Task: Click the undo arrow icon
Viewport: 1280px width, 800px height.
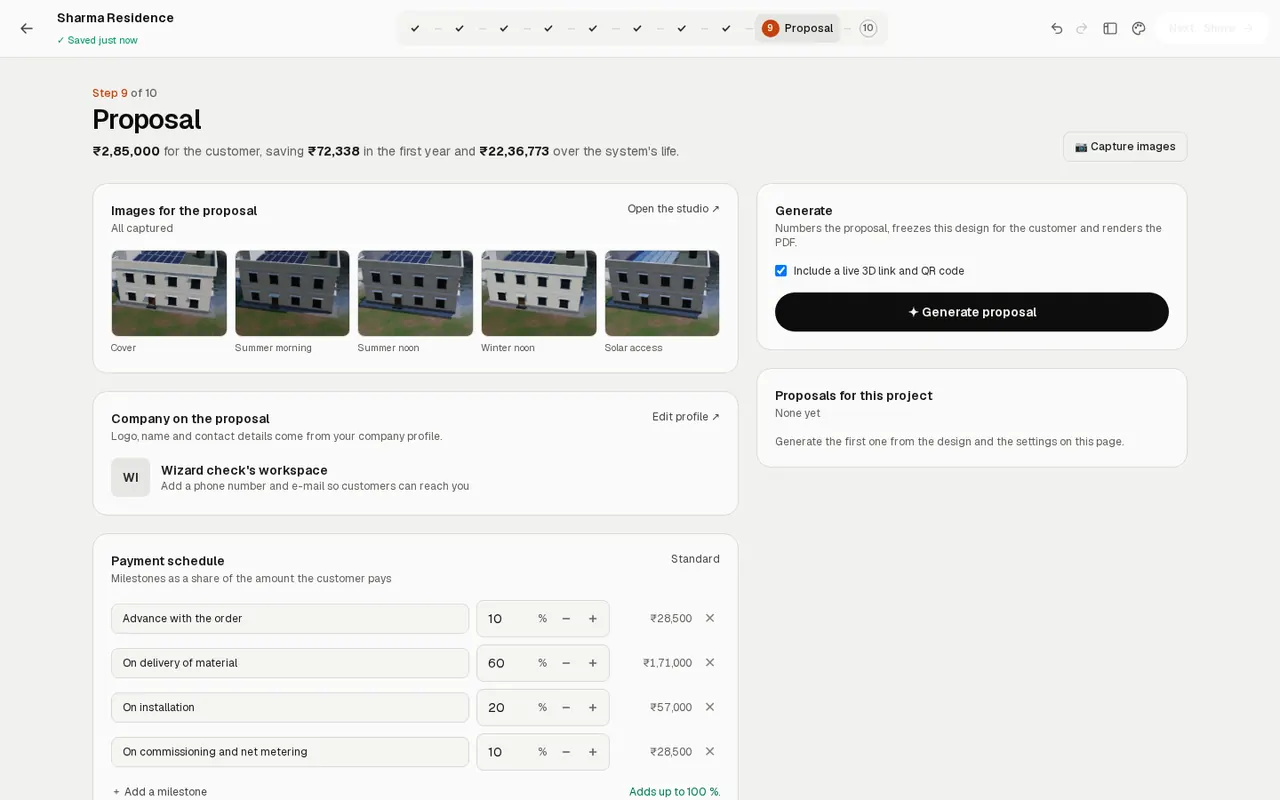Action: 1057,28
